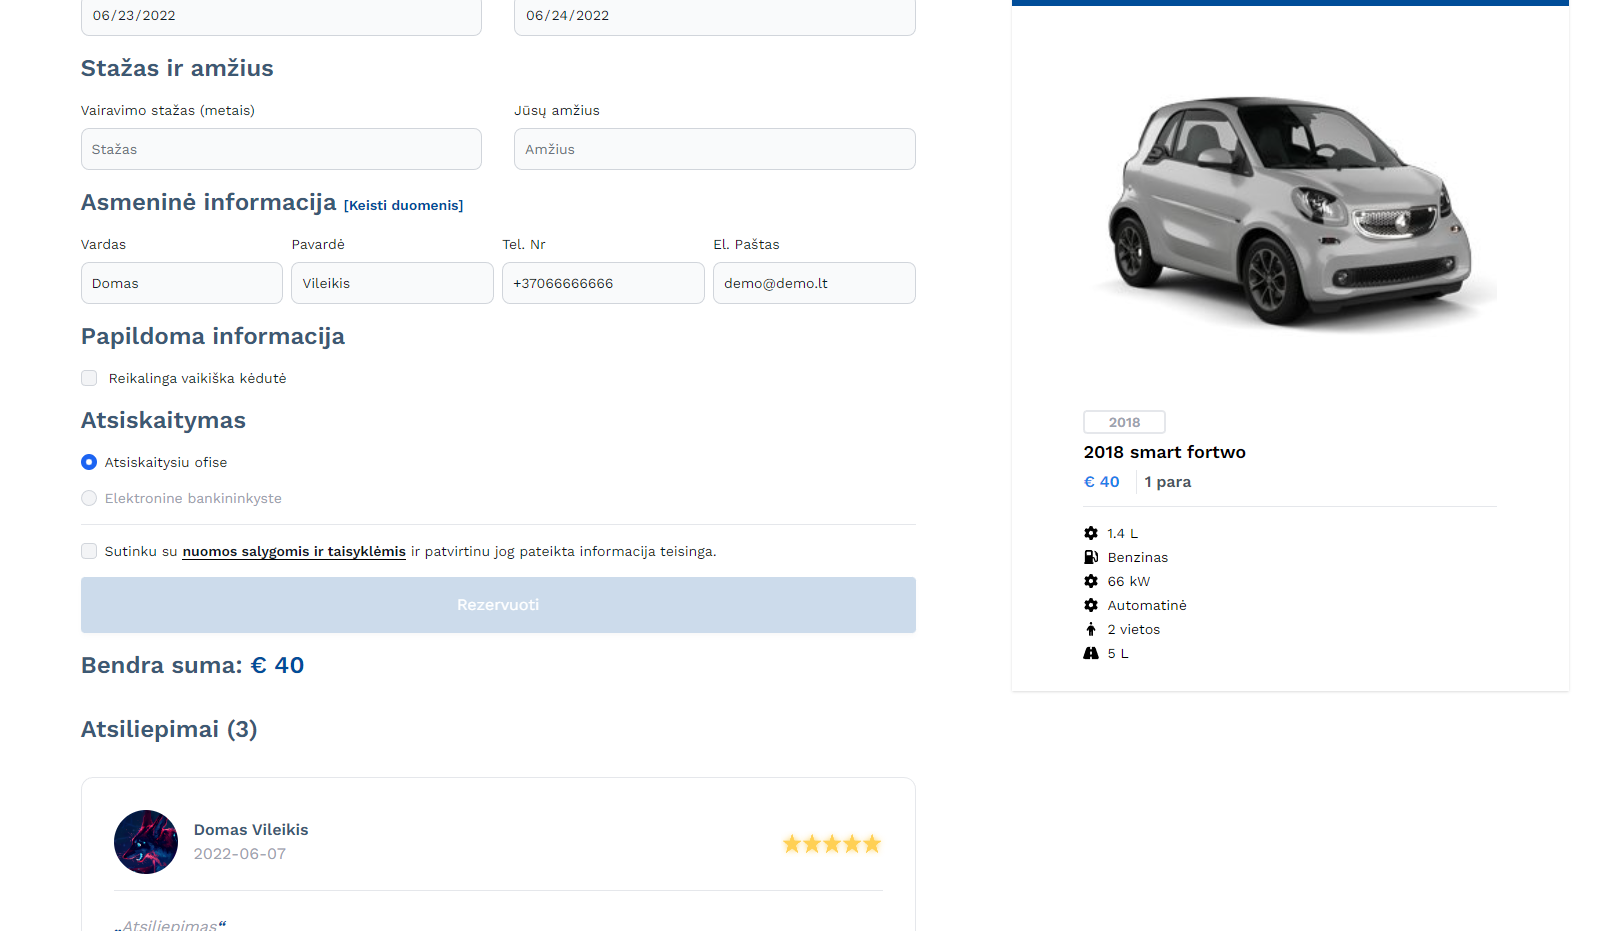Click the Amžius age input field

point(714,149)
